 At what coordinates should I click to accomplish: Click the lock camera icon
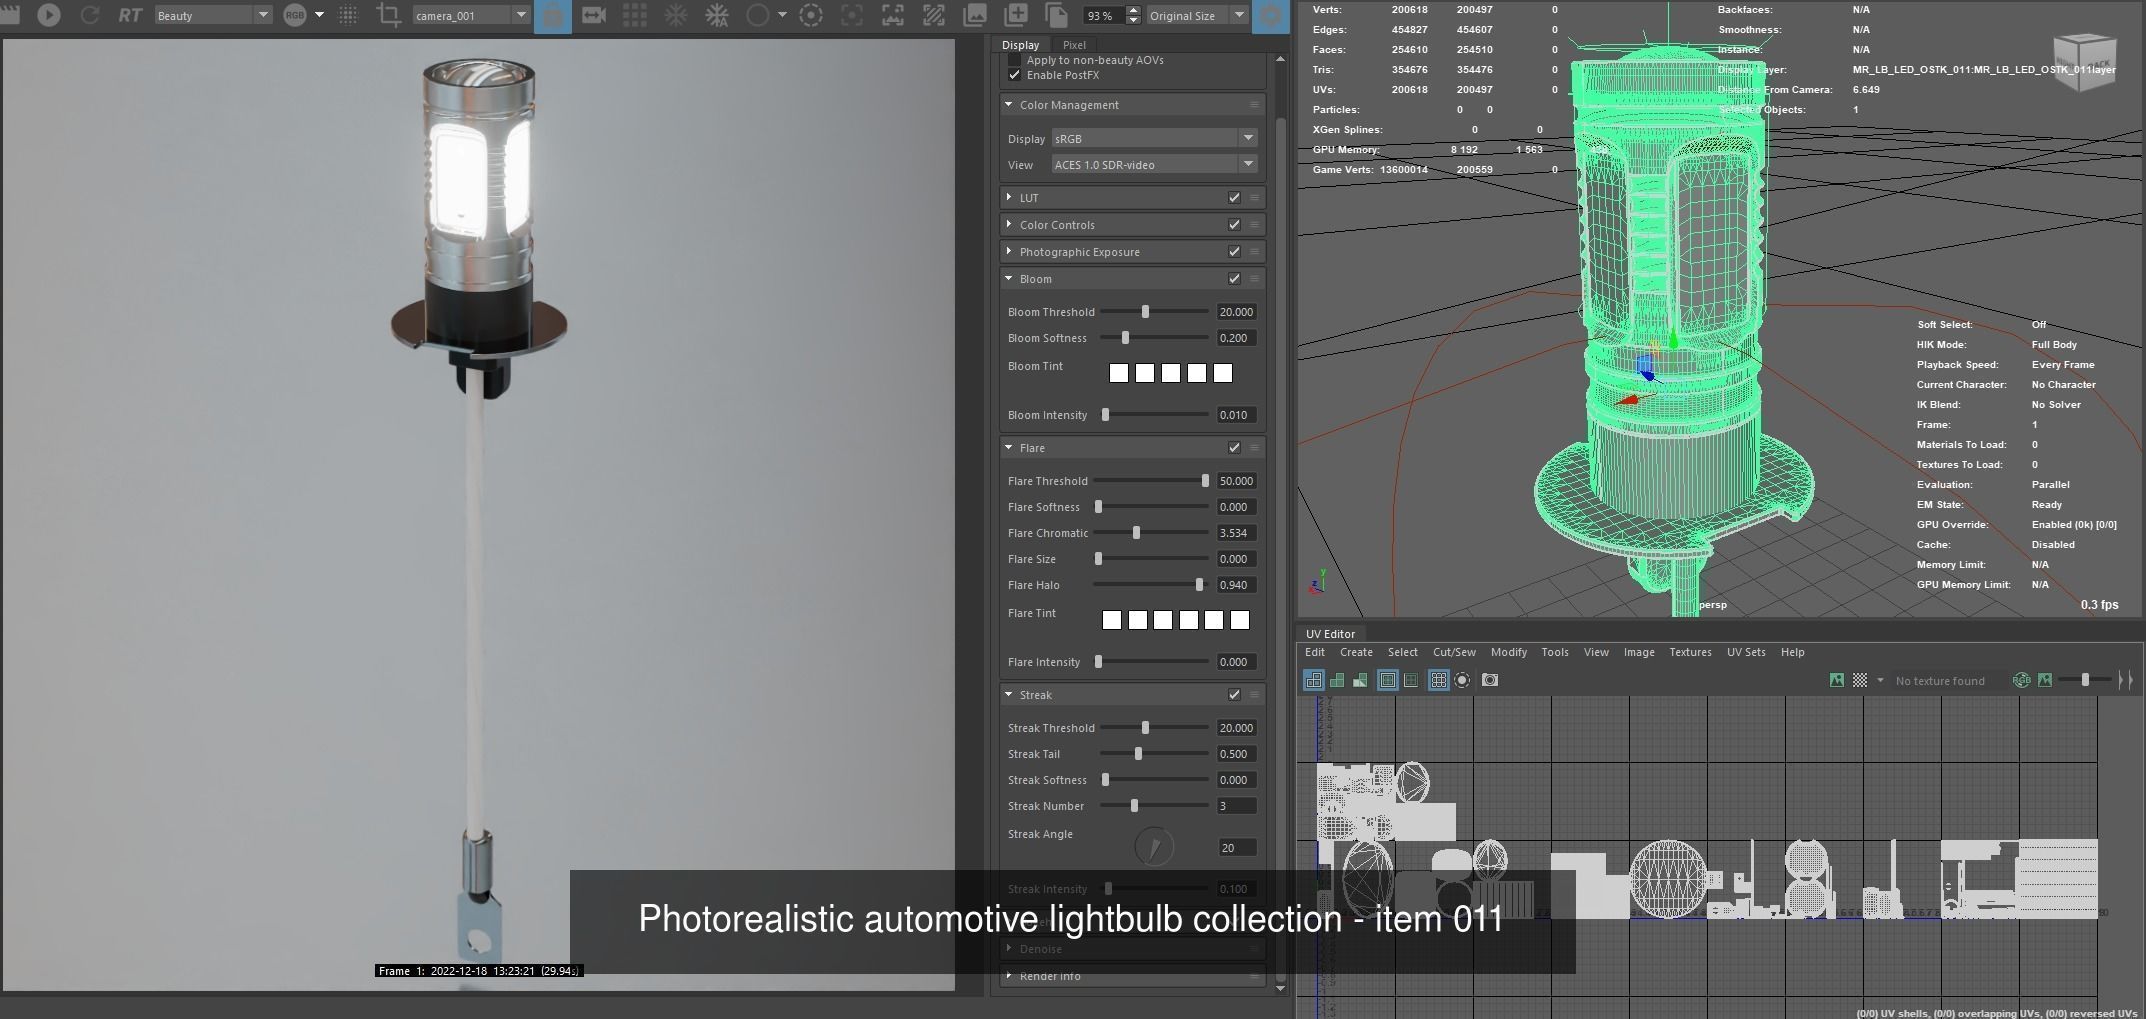coord(553,16)
